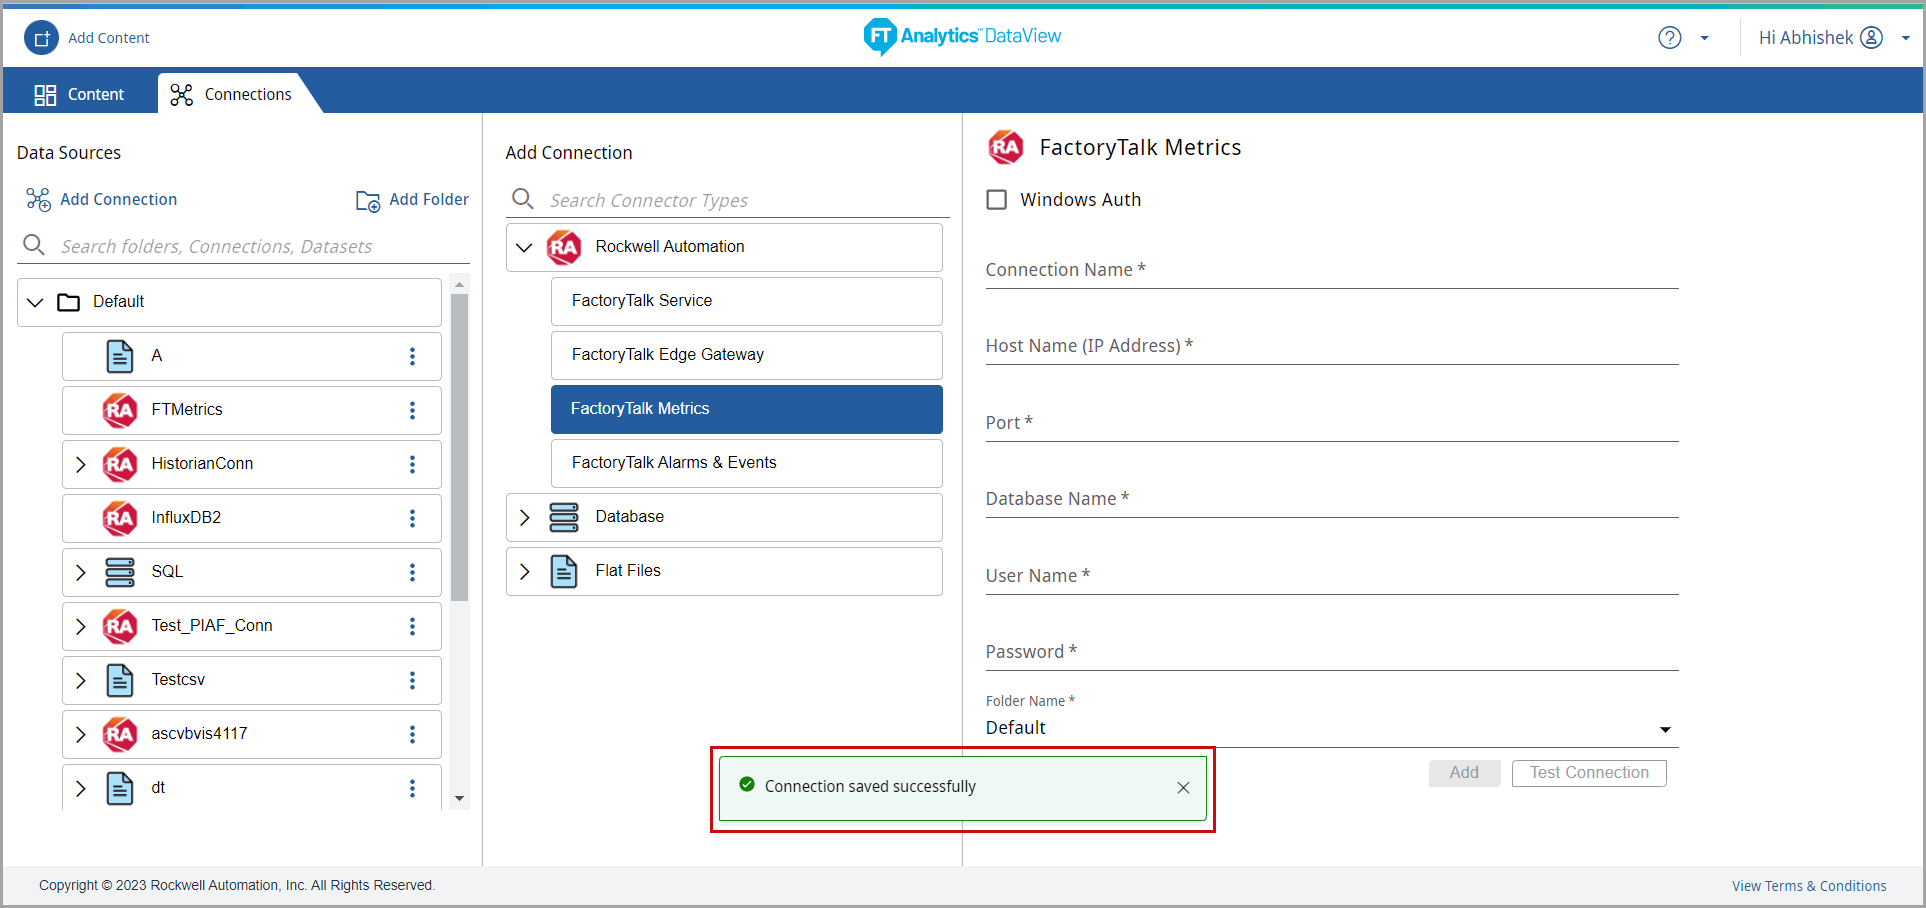Image resolution: width=1926 pixels, height=908 pixels.
Task: Click the Add Content plus icon
Action: tap(42, 38)
